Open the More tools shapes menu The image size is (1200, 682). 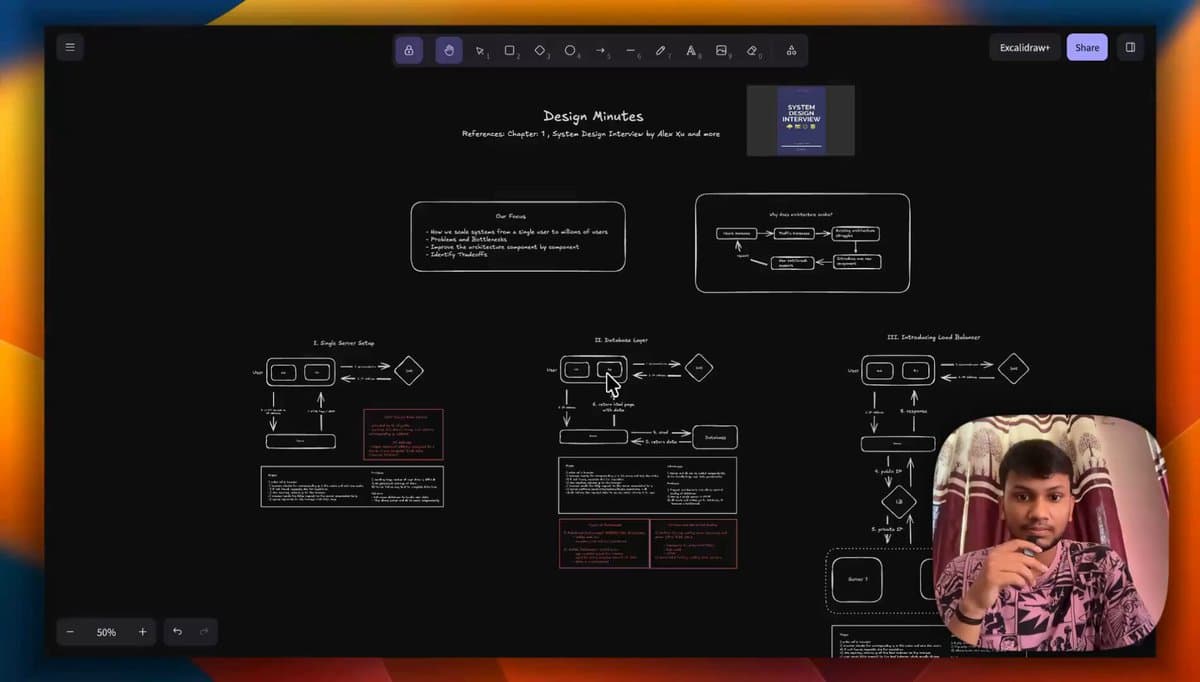791,50
